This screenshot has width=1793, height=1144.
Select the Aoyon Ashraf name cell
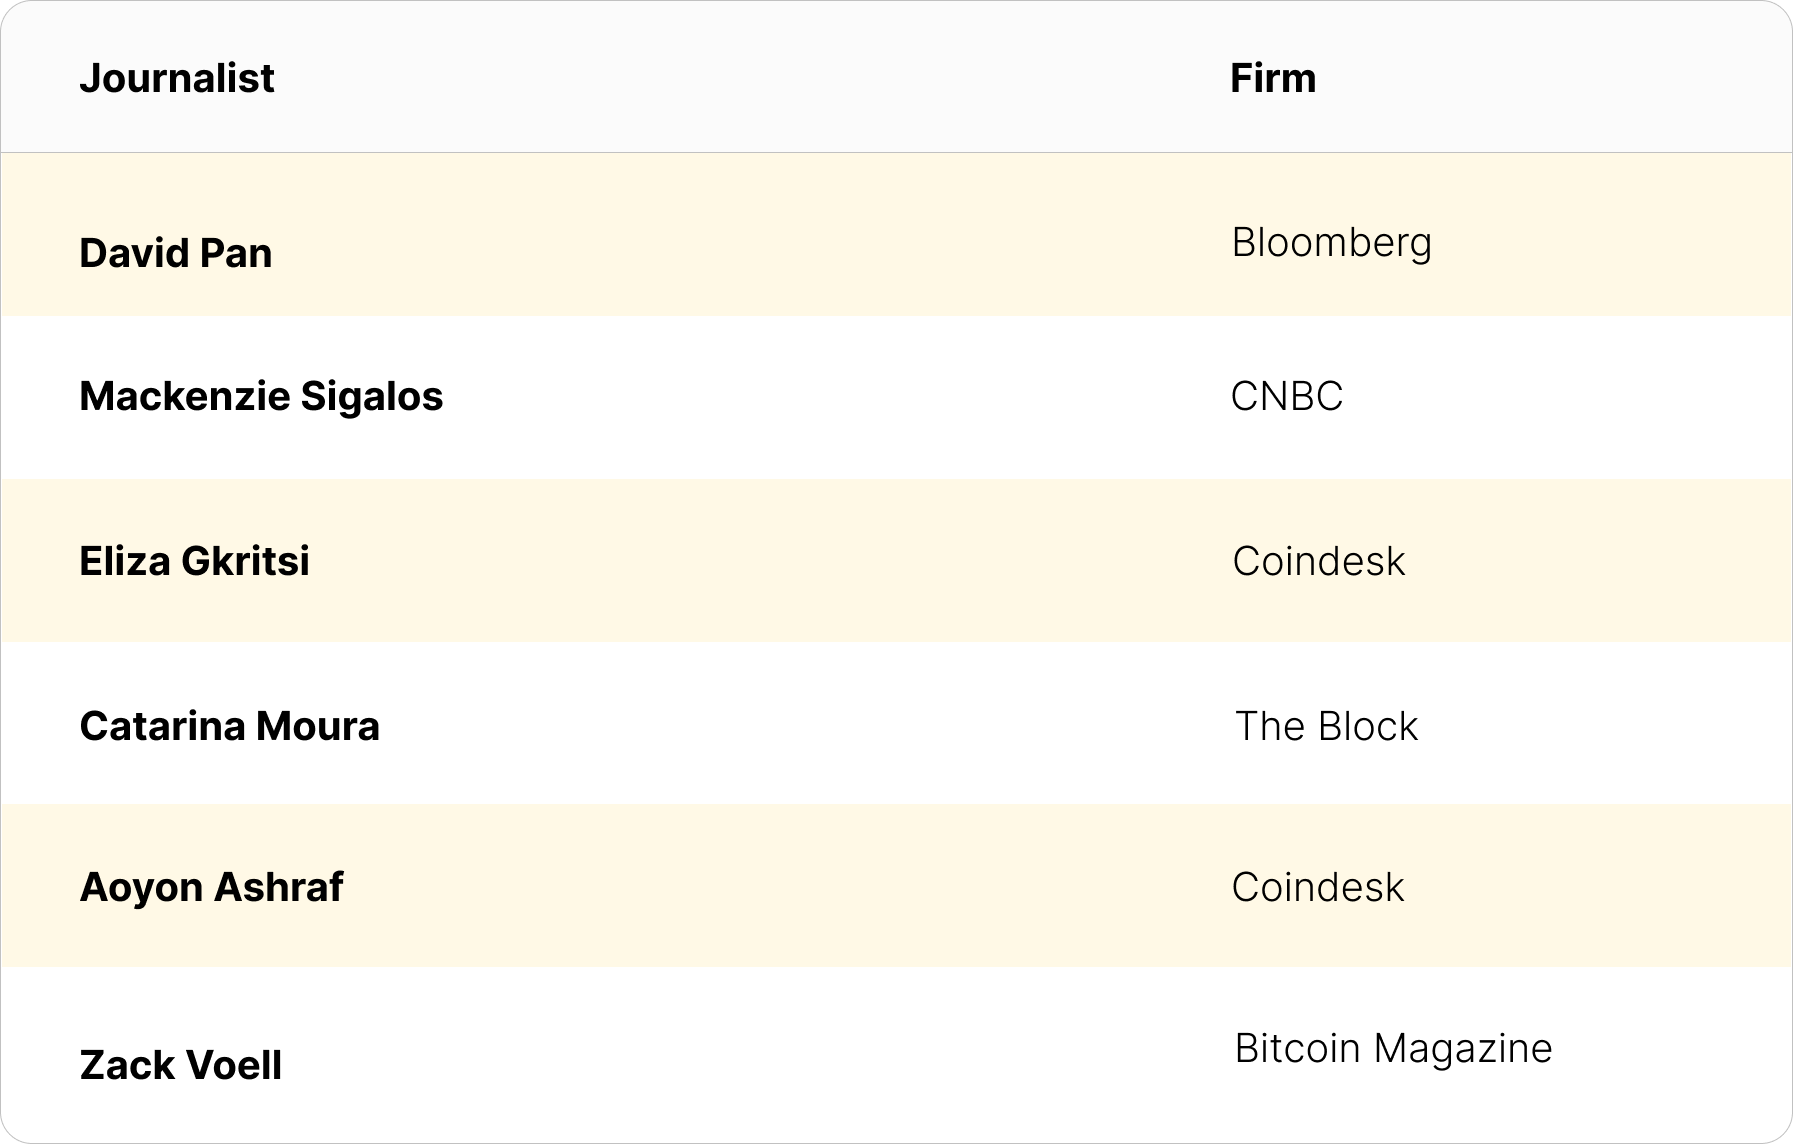212,888
